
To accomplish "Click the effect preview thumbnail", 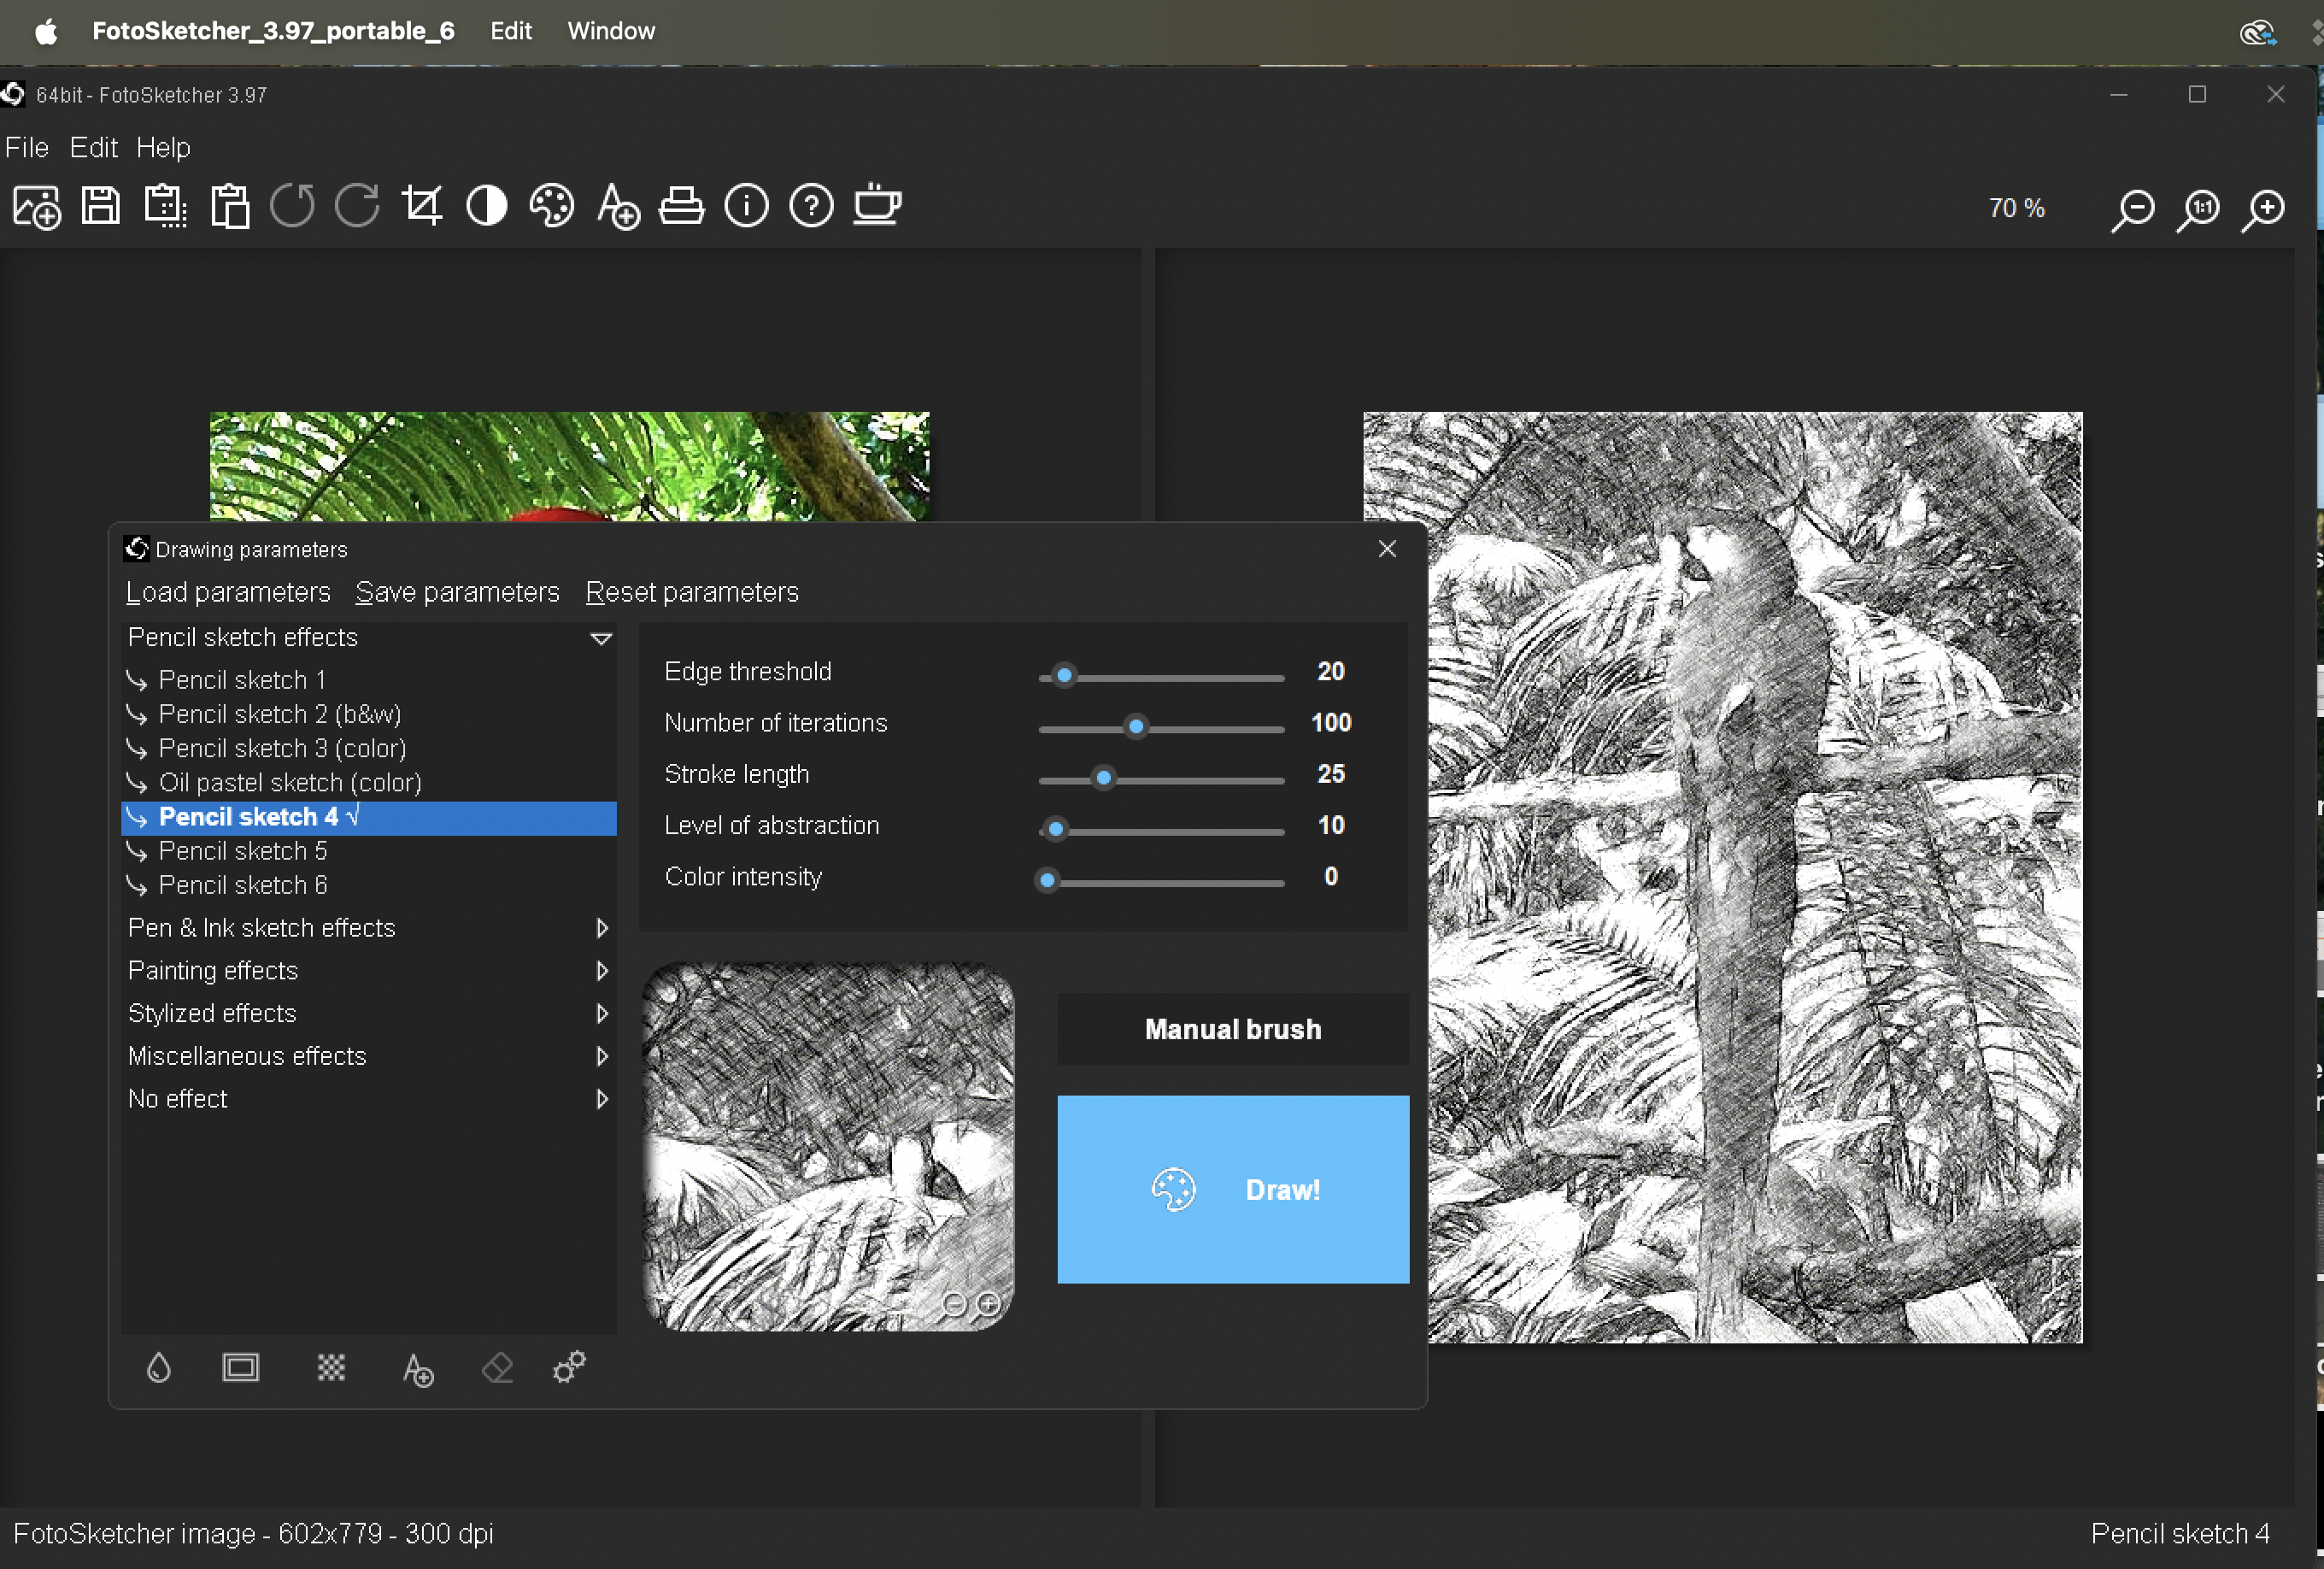I will (829, 1146).
